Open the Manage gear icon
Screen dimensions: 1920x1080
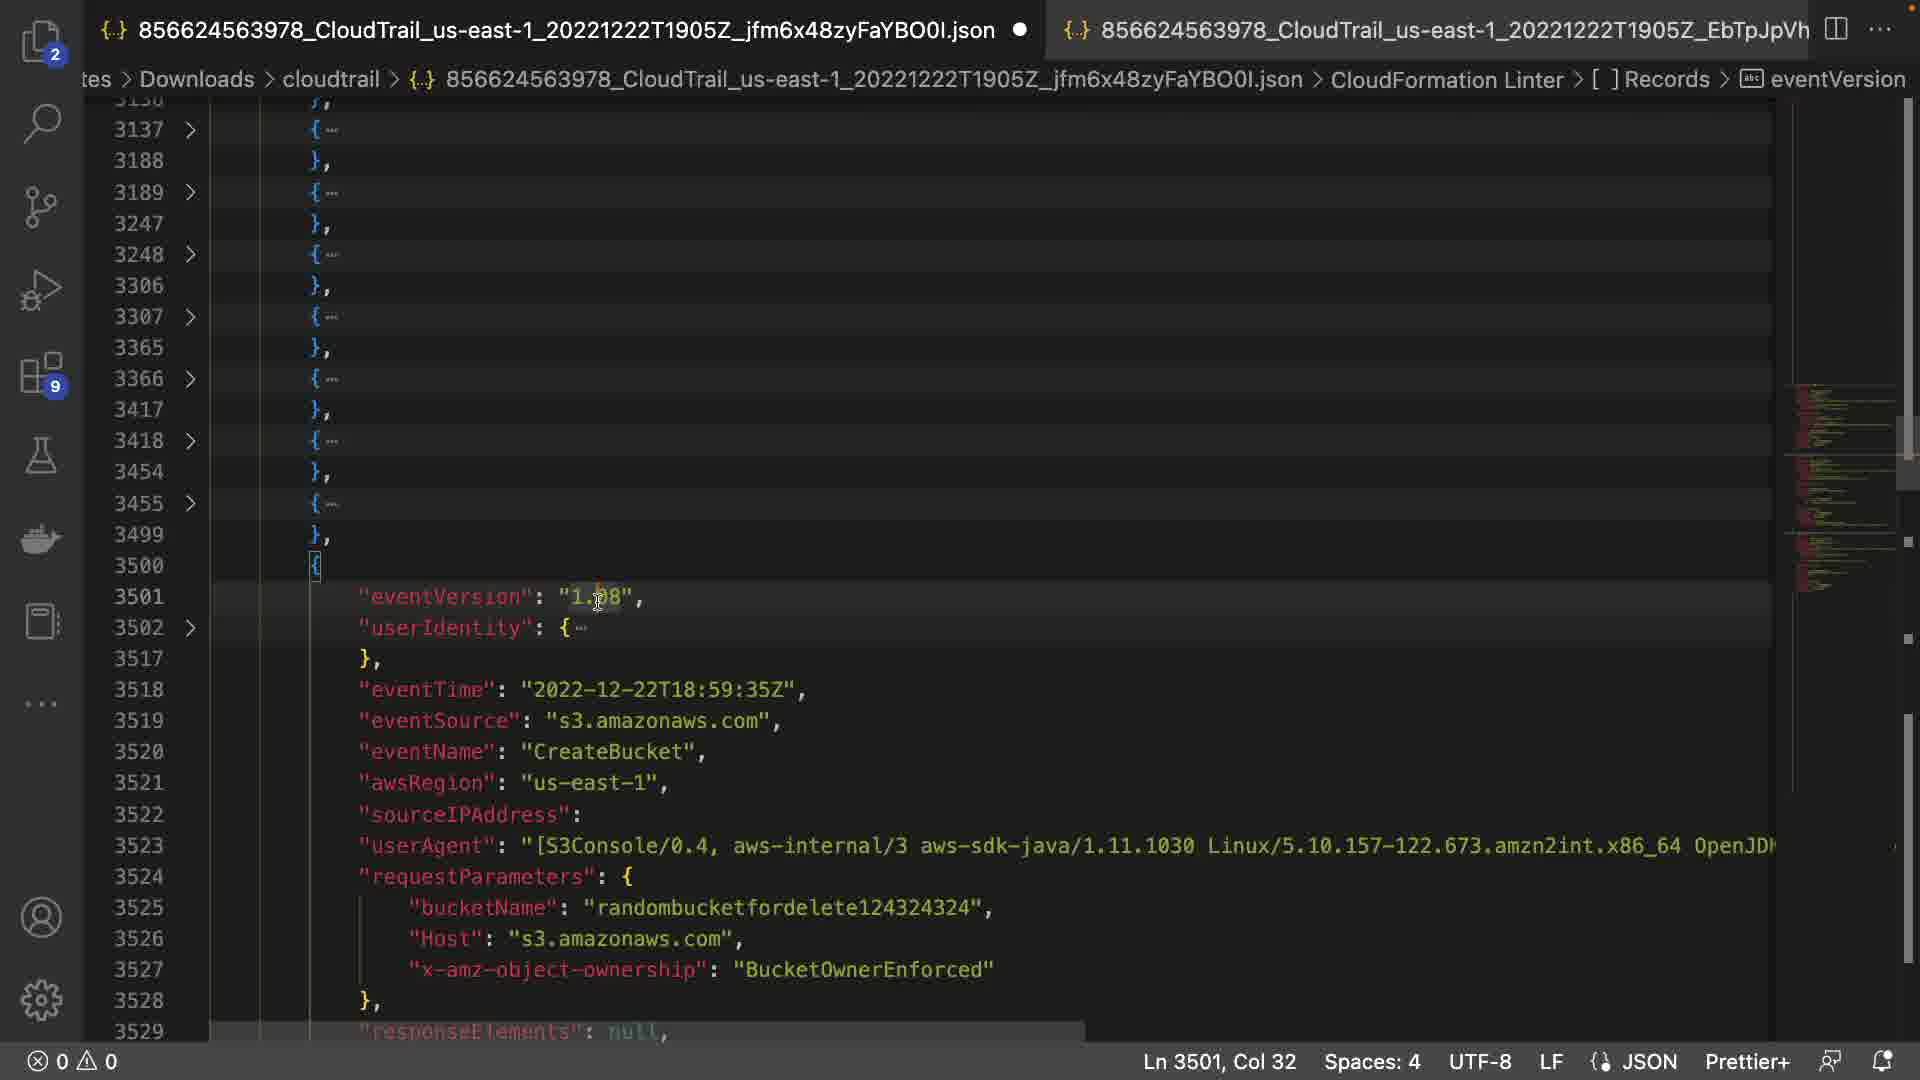(x=41, y=999)
